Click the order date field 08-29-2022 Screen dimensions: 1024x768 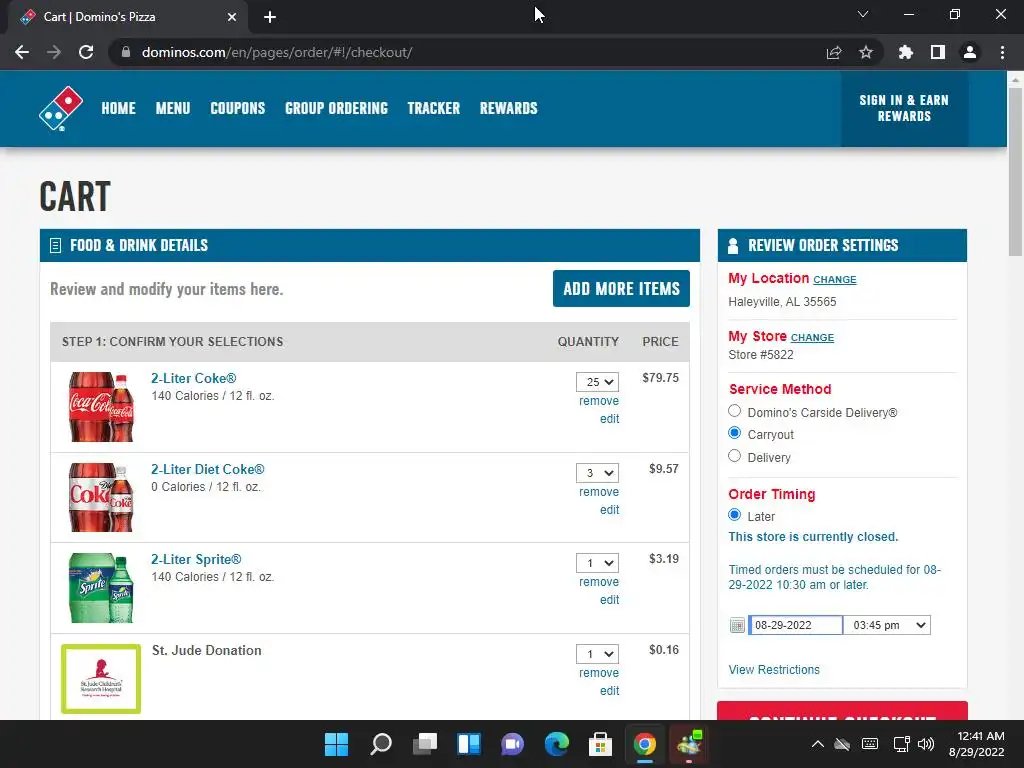(x=795, y=625)
